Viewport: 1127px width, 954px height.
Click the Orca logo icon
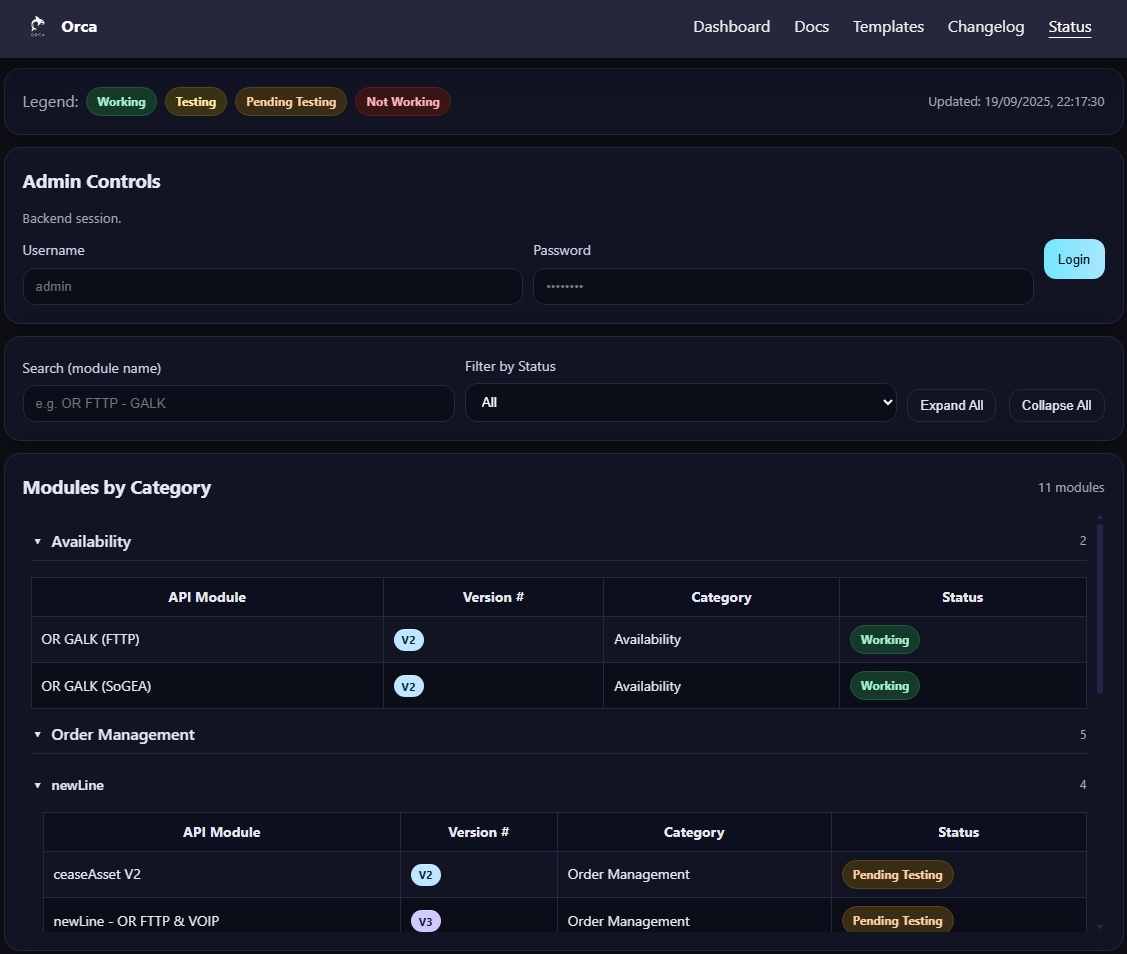click(x=36, y=26)
